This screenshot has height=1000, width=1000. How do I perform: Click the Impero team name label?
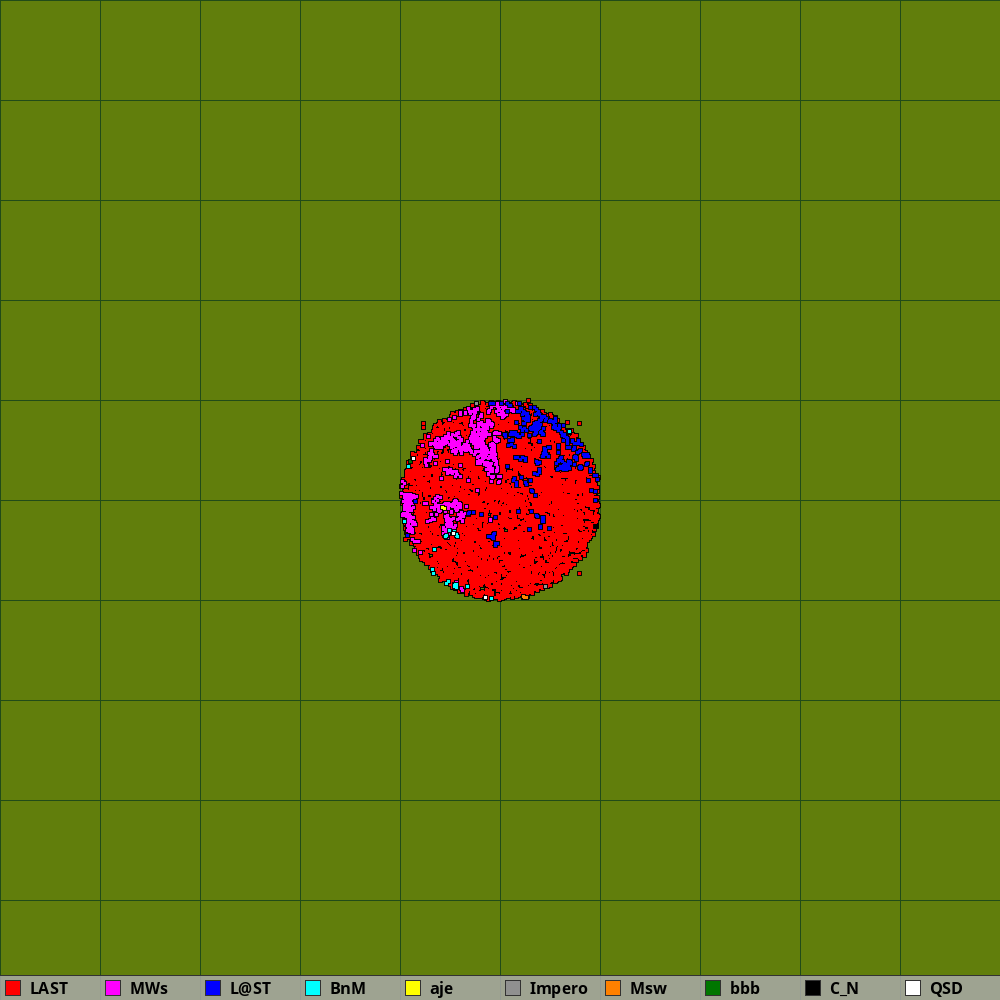558,988
